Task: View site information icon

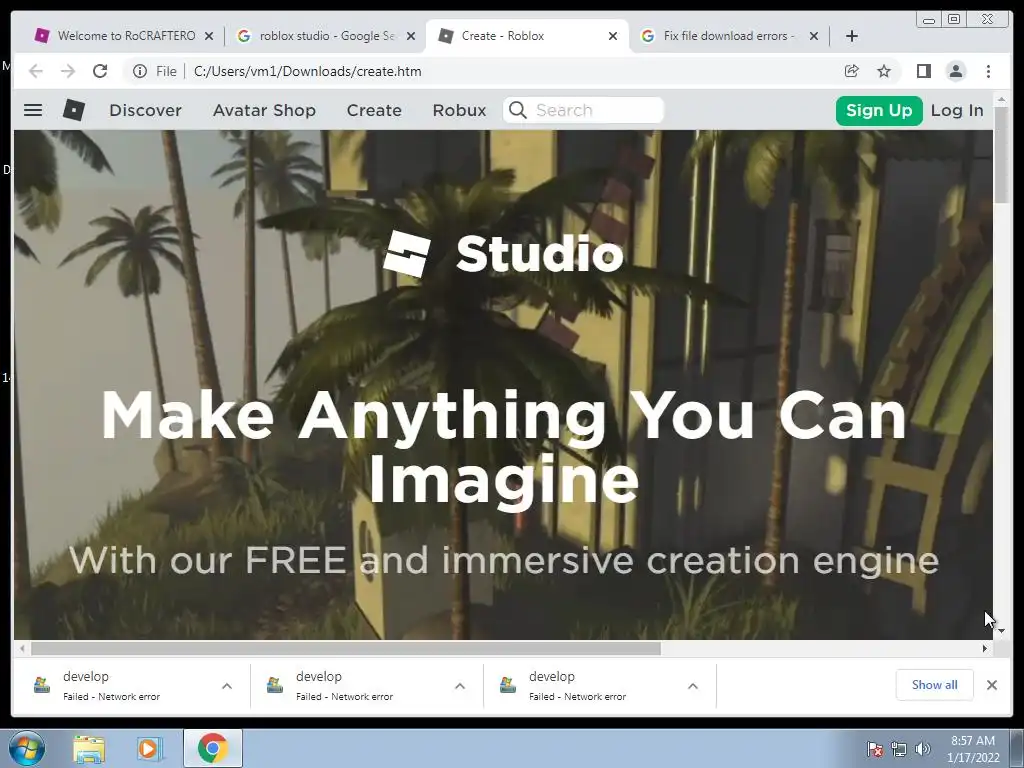Action: pyautogui.click(x=140, y=71)
